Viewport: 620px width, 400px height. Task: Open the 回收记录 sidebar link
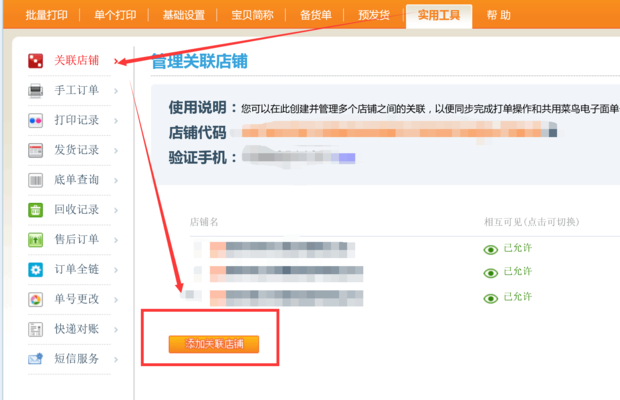click(x=77, y=209)
